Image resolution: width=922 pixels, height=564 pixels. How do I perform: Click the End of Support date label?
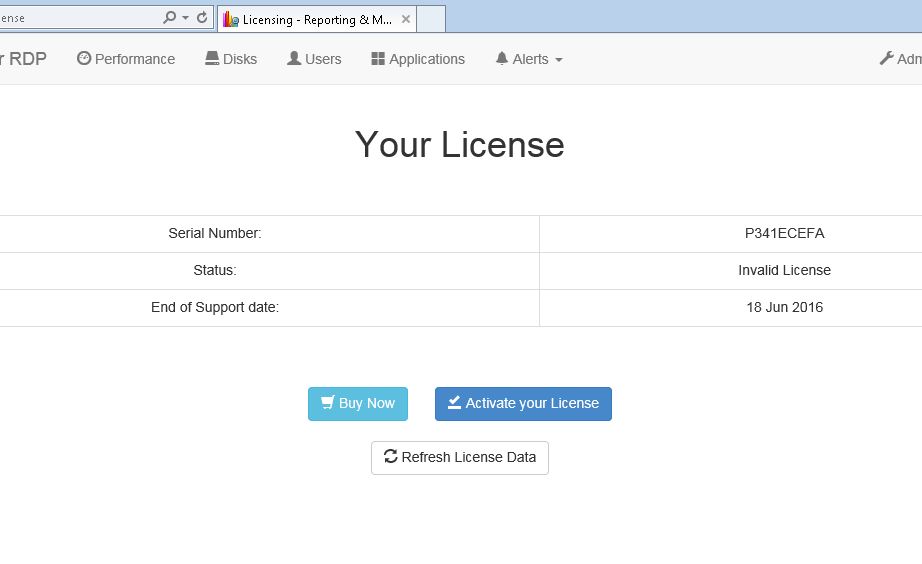pos(215,308)
